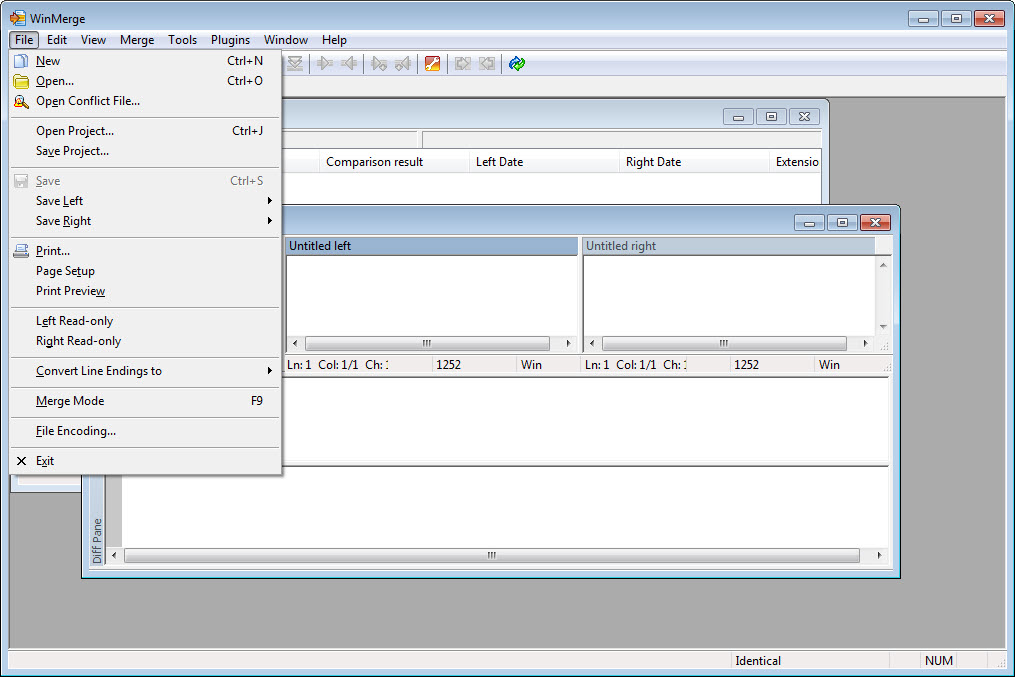Image resolution: width=1015 pixels, height=677 pixels.
Task: Open Options via the wrench toolbar icon
Action: 432,63
